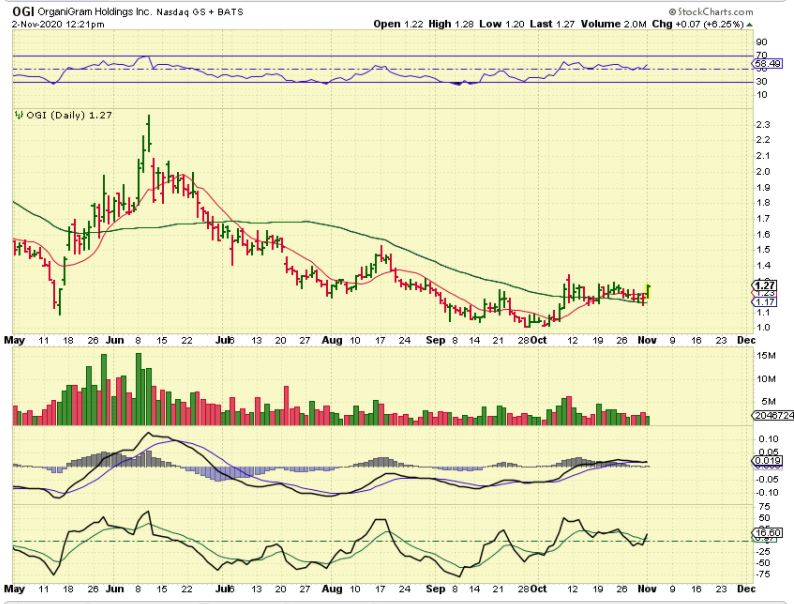Click the 2.0 price scale label
The width and height of the screenshot is (794, 604).
(762, 171)
